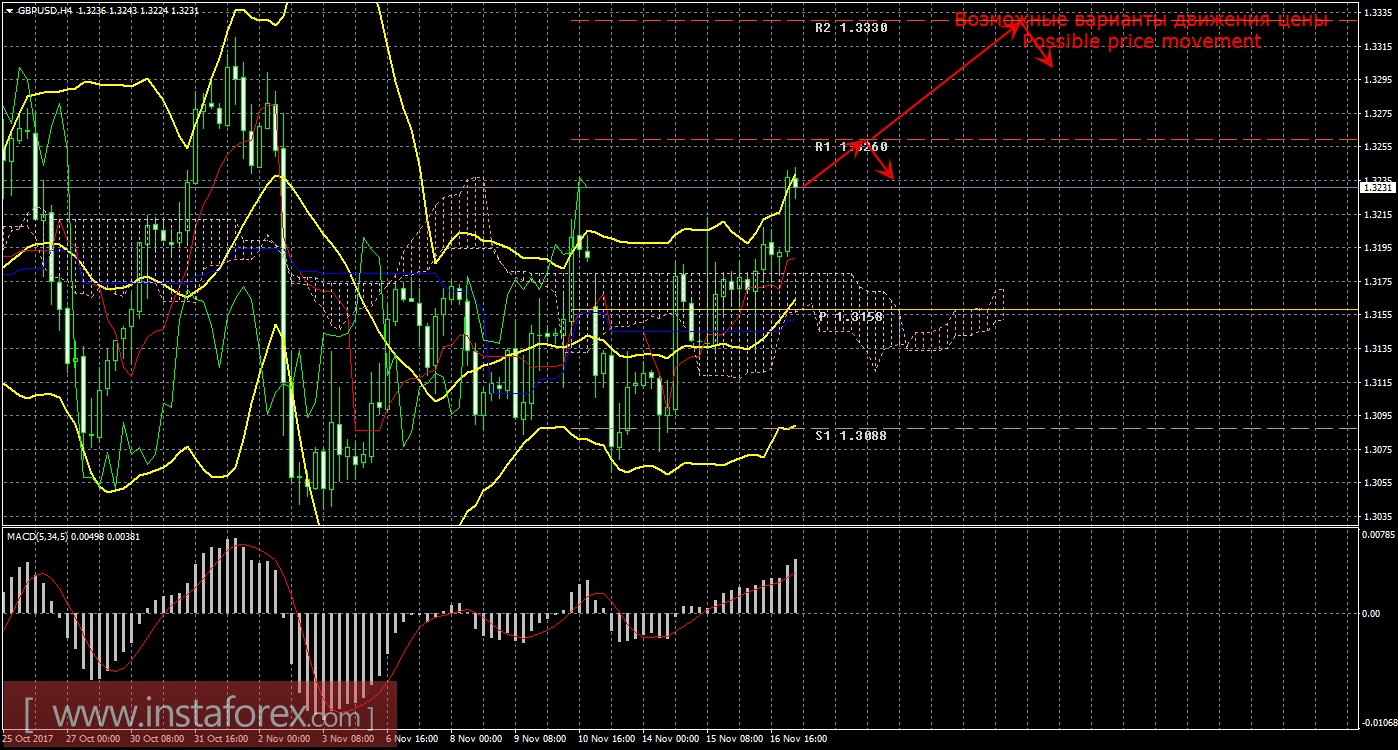Image resolution: width=1398 pixels, height=750 pixels.
Task: Click price axis value 1.3335
Action: (1376, 13)
